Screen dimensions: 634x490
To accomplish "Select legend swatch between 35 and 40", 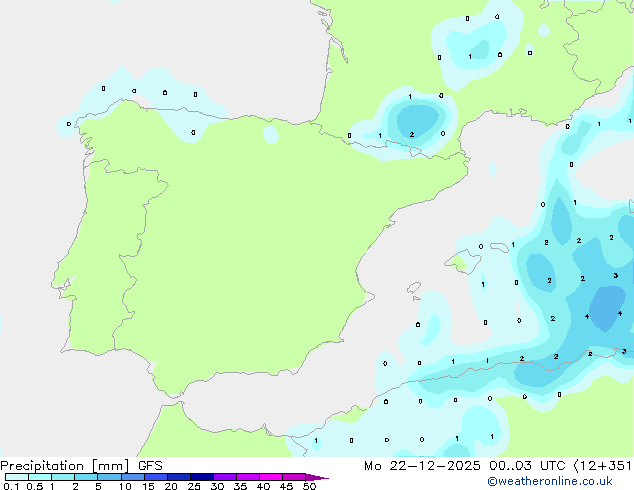I will point(248,477).
